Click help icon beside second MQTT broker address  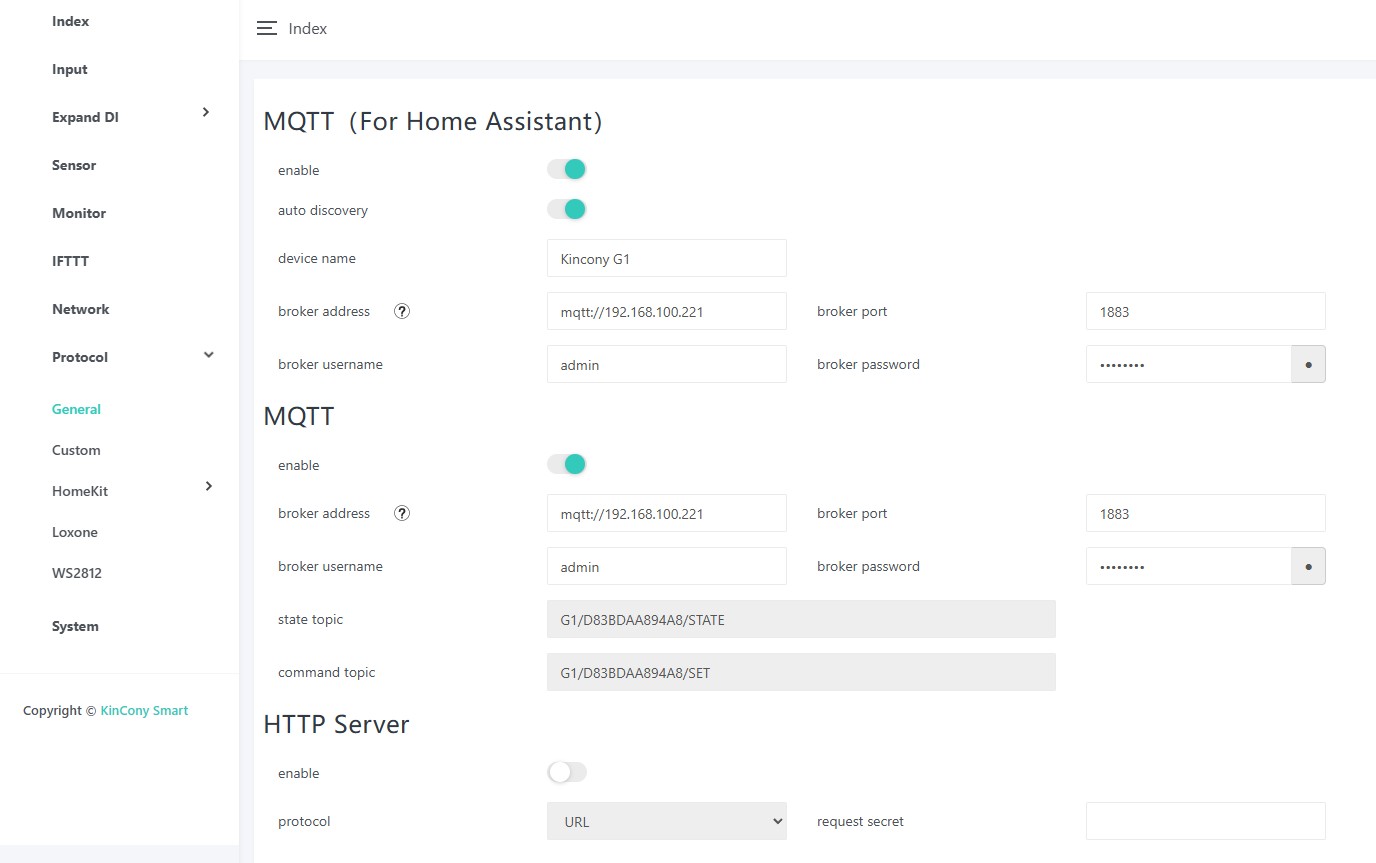pos(402,513)
